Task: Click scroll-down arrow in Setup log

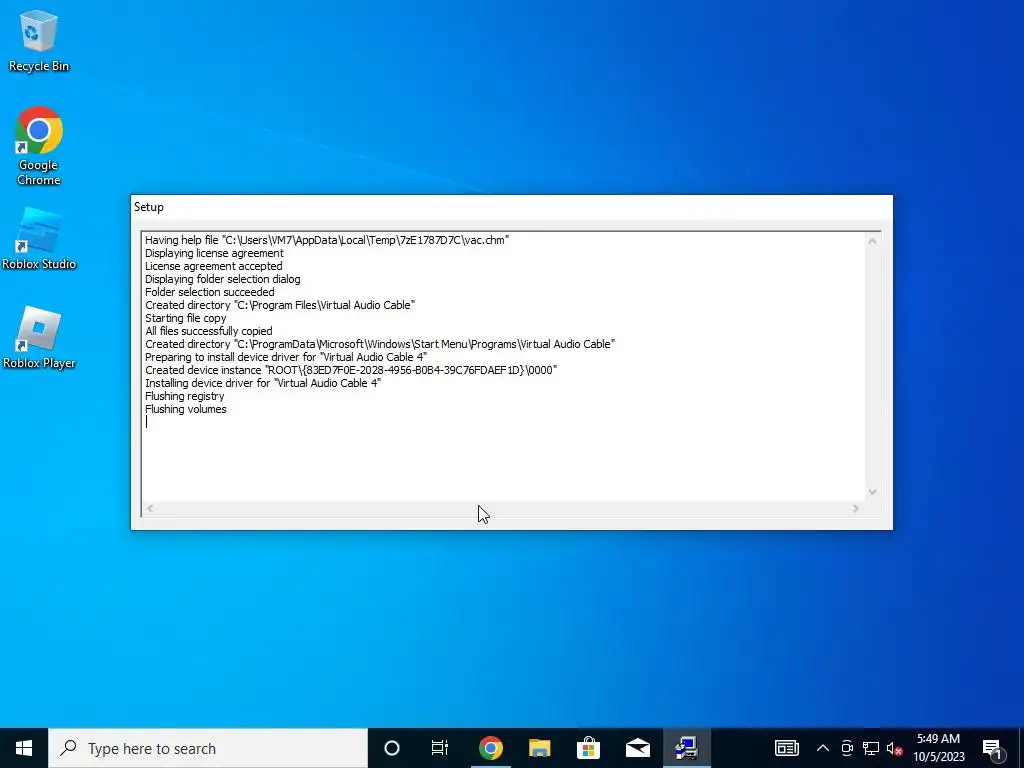Action: pyautogui.click(x=872, y=492)
